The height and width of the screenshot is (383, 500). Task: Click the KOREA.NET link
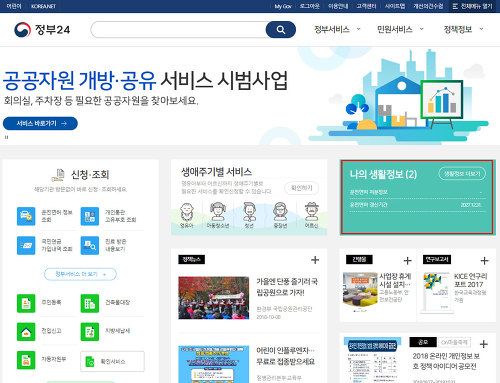43,6
